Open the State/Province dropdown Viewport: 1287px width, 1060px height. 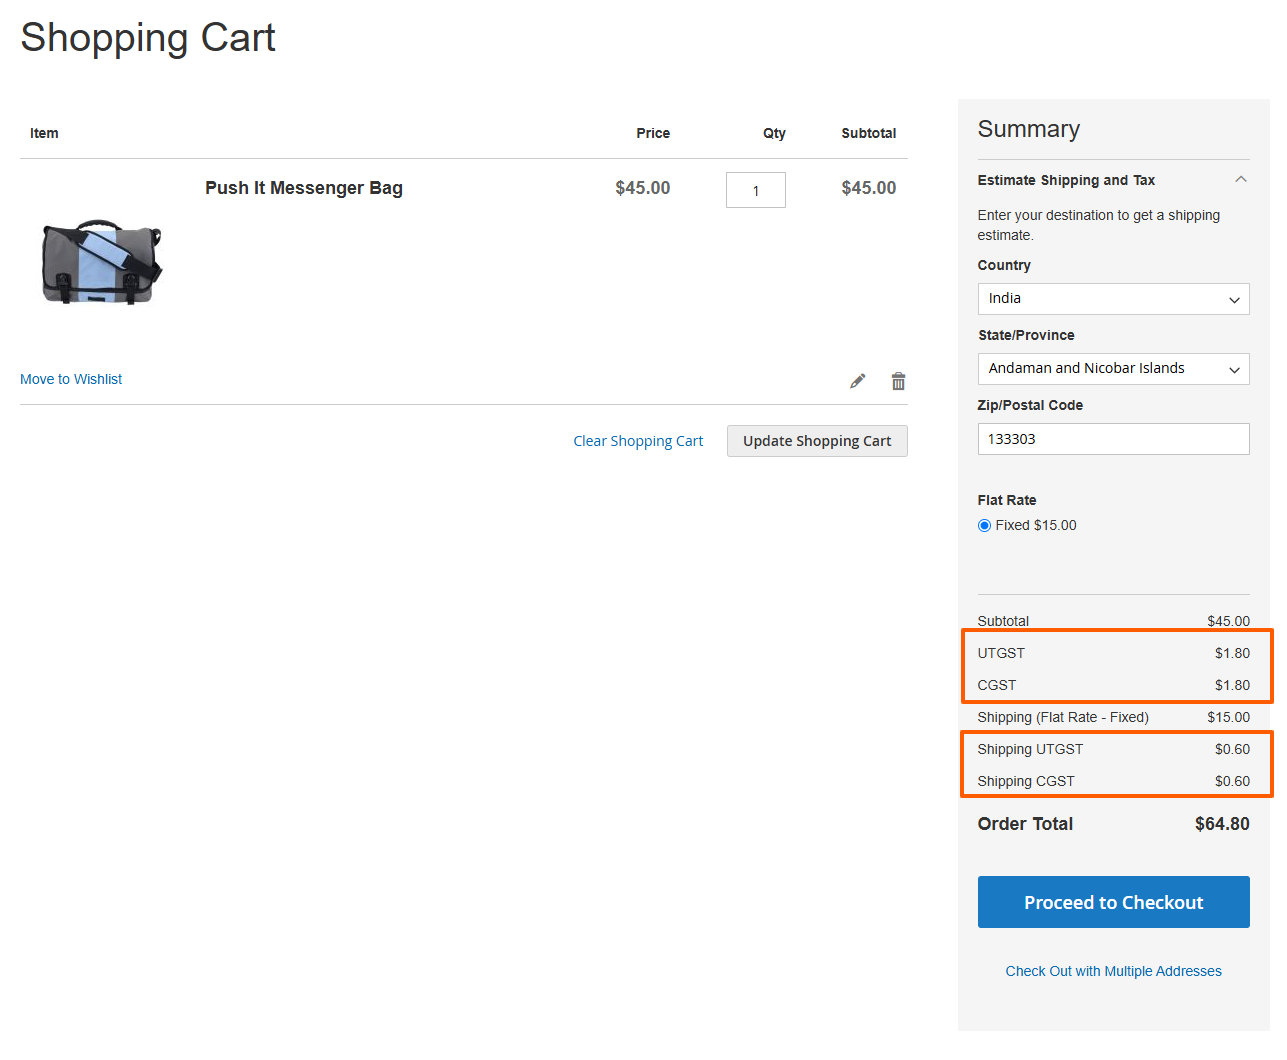(1113, 369)
